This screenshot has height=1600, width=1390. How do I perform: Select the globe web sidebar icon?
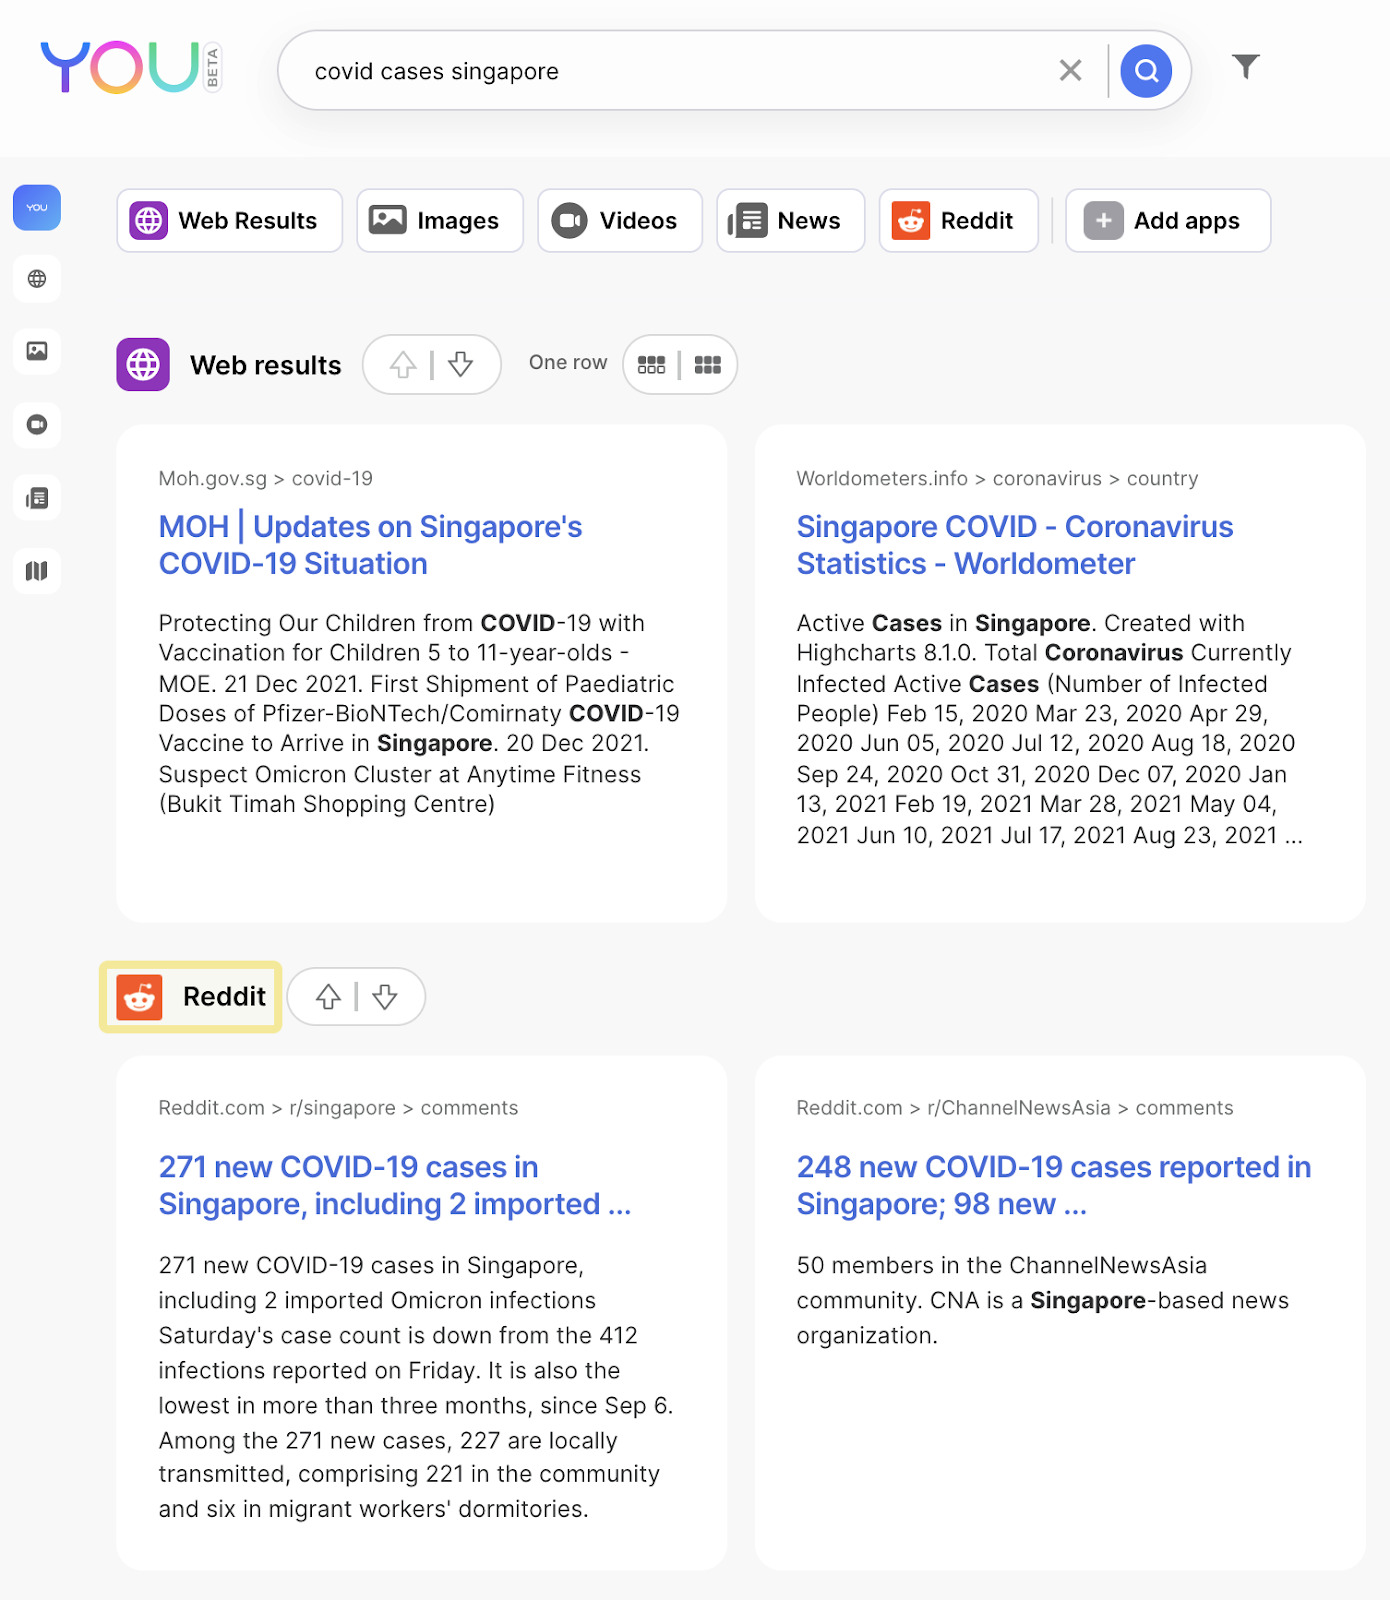point(37,279)
